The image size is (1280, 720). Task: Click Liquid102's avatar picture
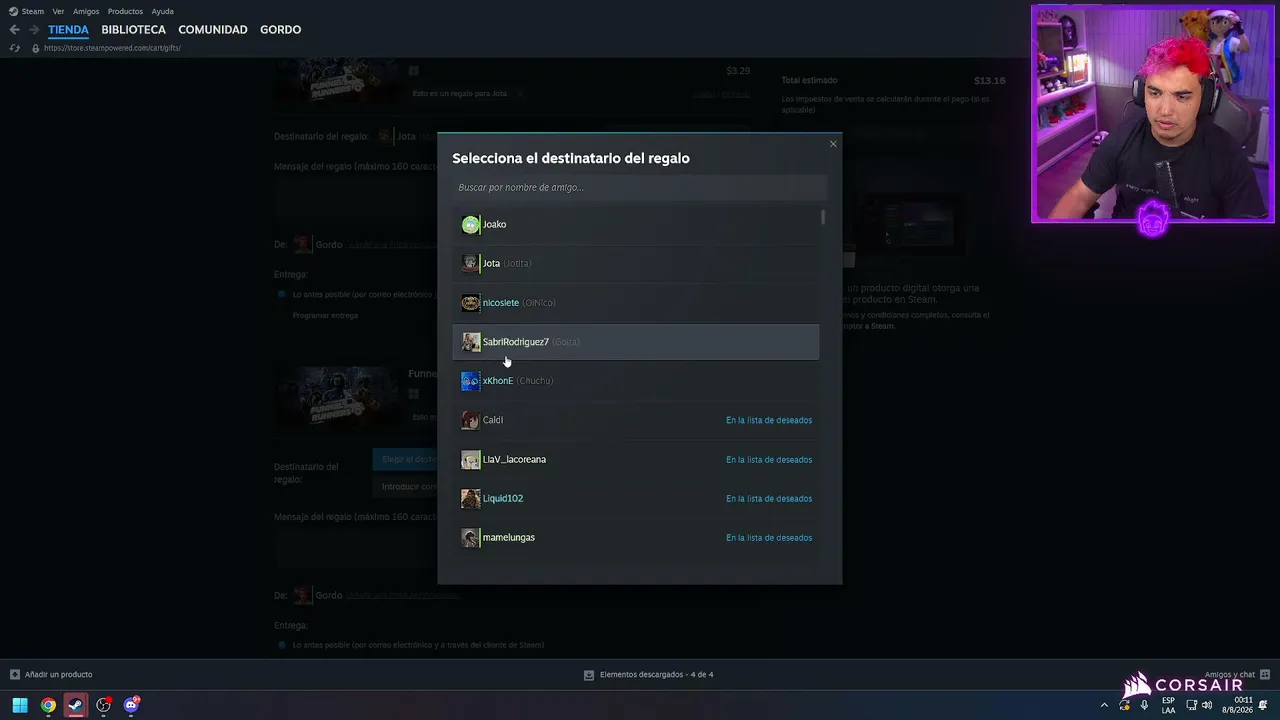tap(470, 498)
